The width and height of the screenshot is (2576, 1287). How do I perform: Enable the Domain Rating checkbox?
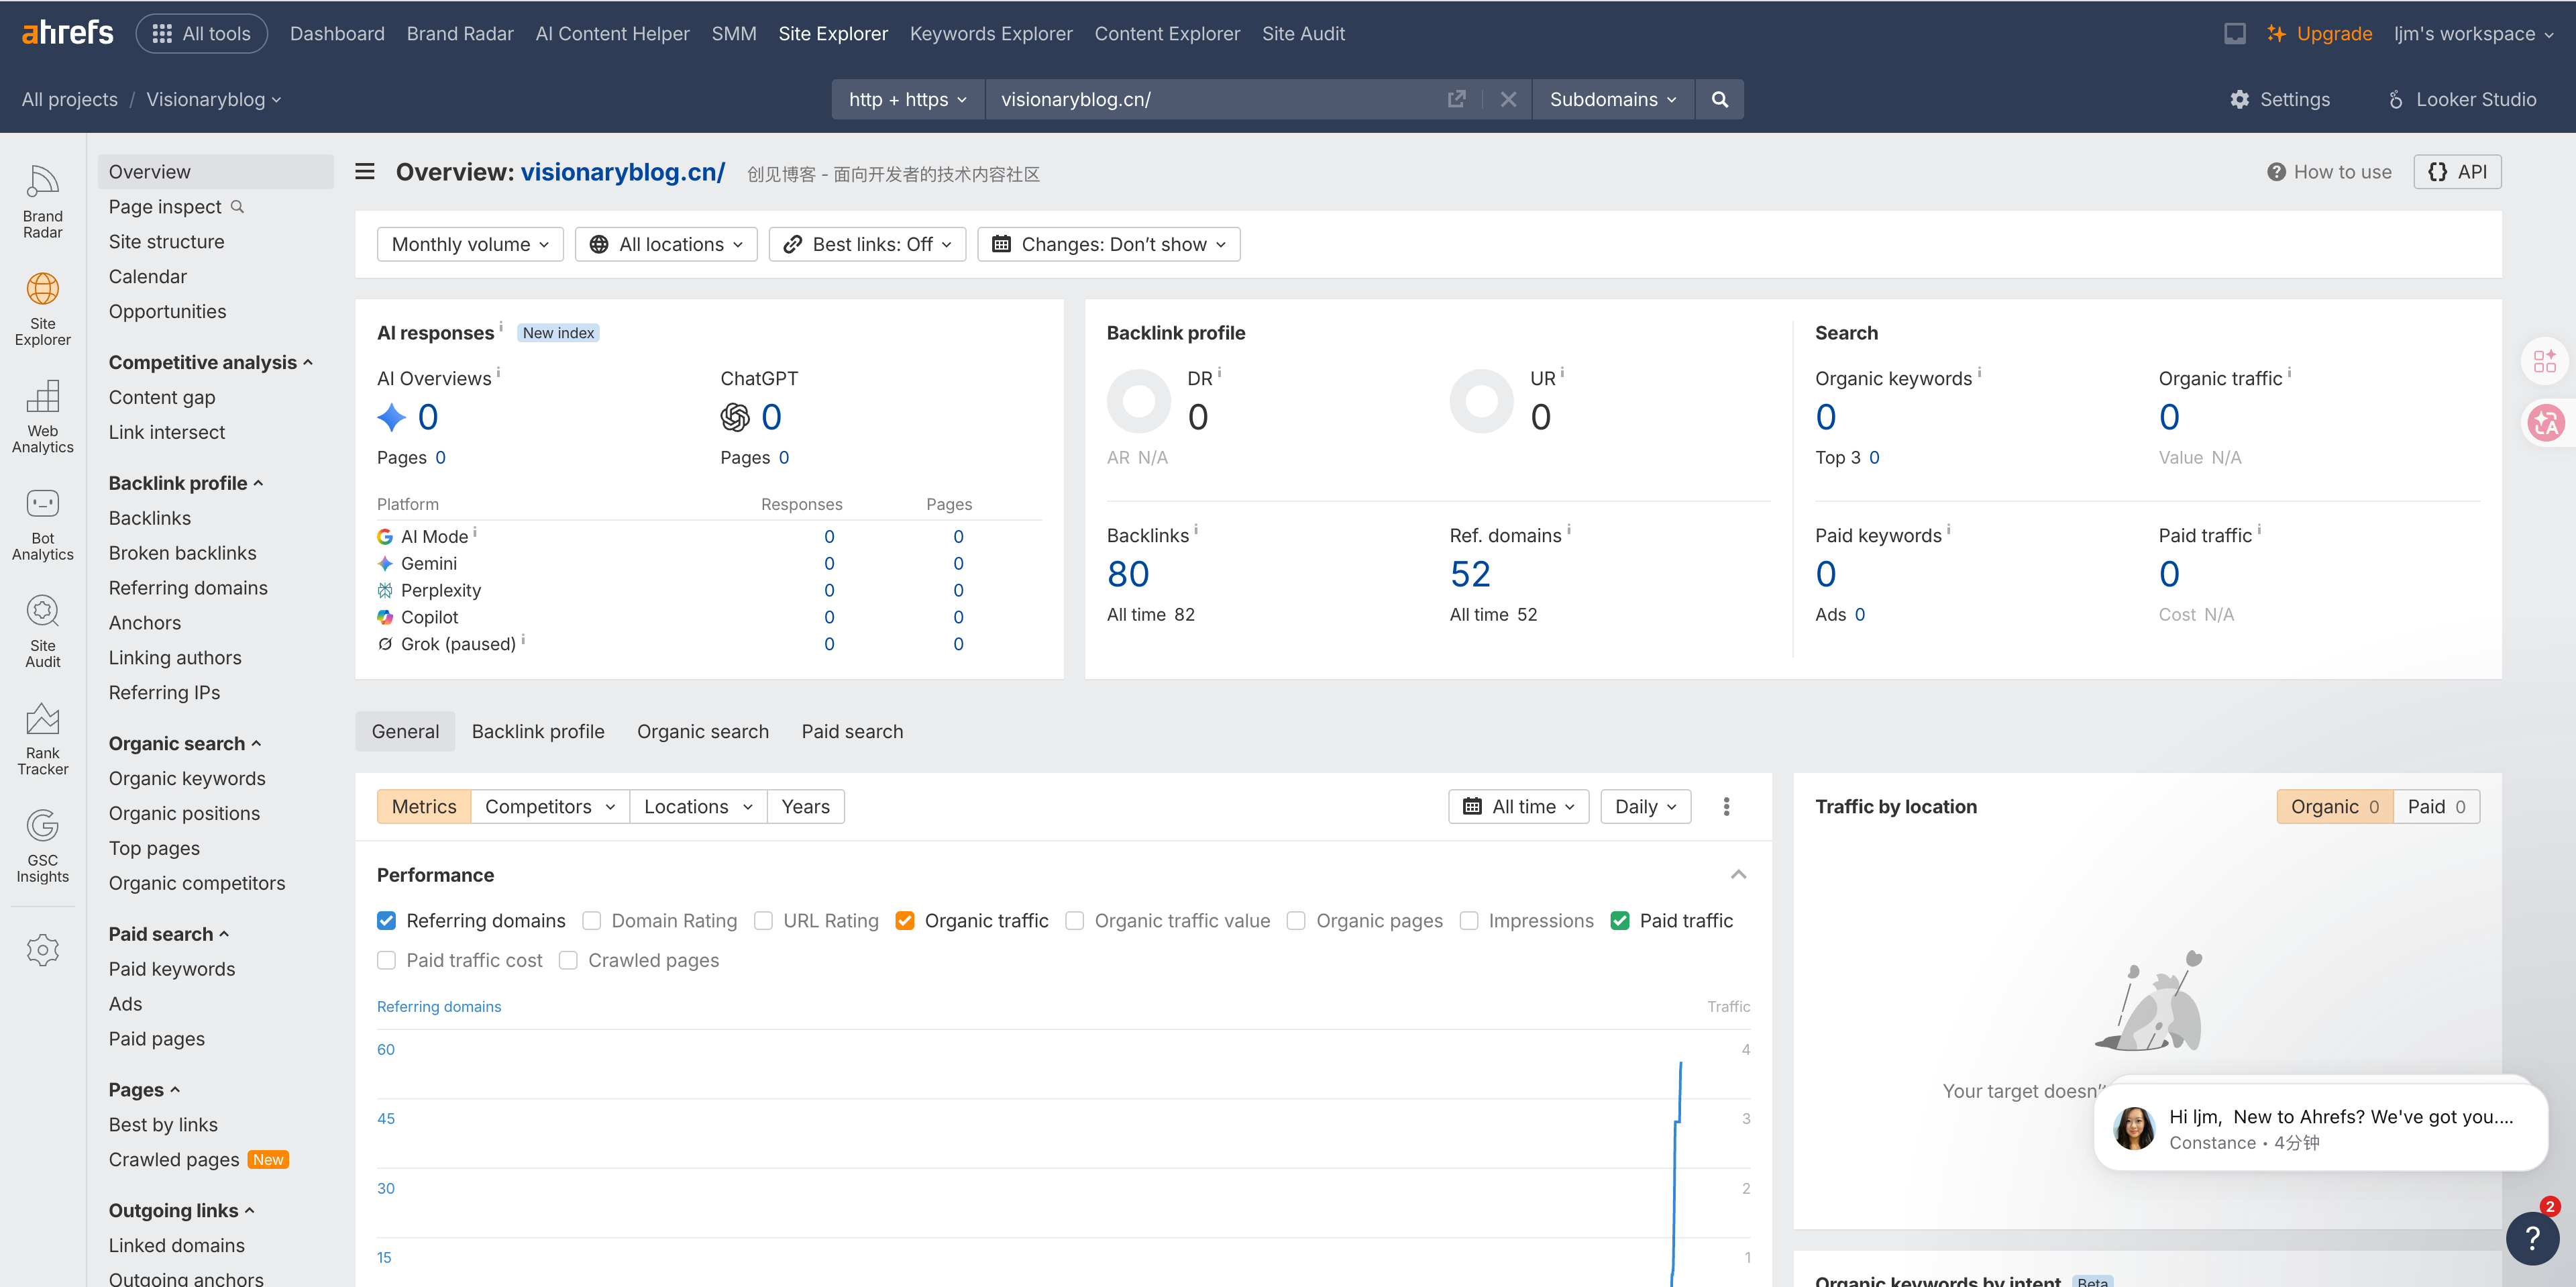592,920
